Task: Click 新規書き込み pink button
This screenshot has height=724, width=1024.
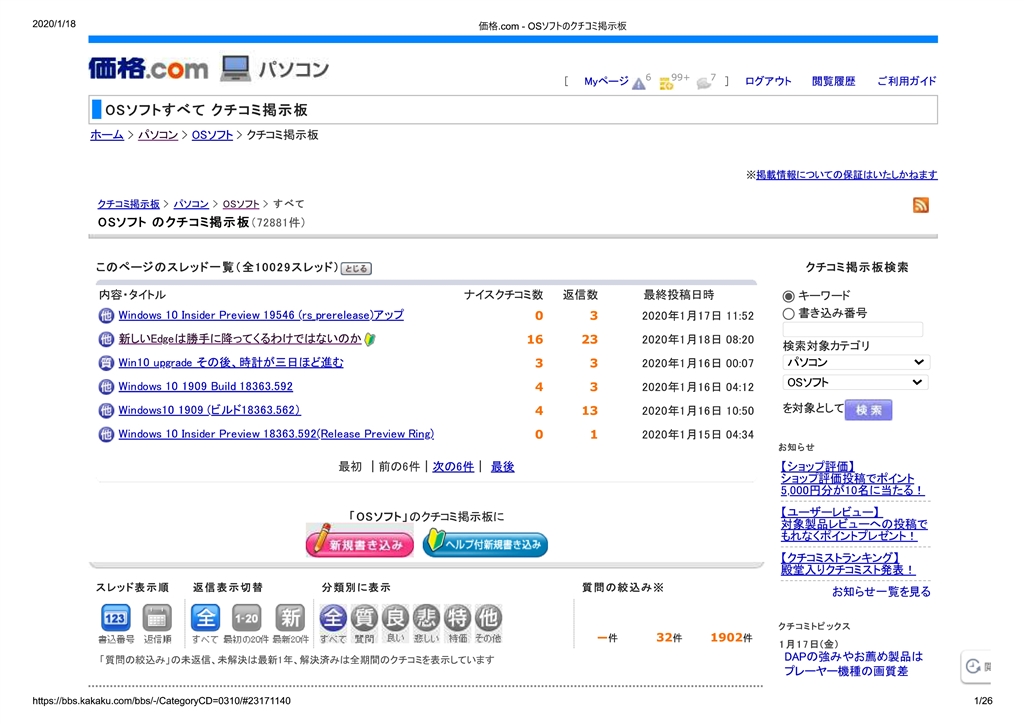Action: [360, 543]
